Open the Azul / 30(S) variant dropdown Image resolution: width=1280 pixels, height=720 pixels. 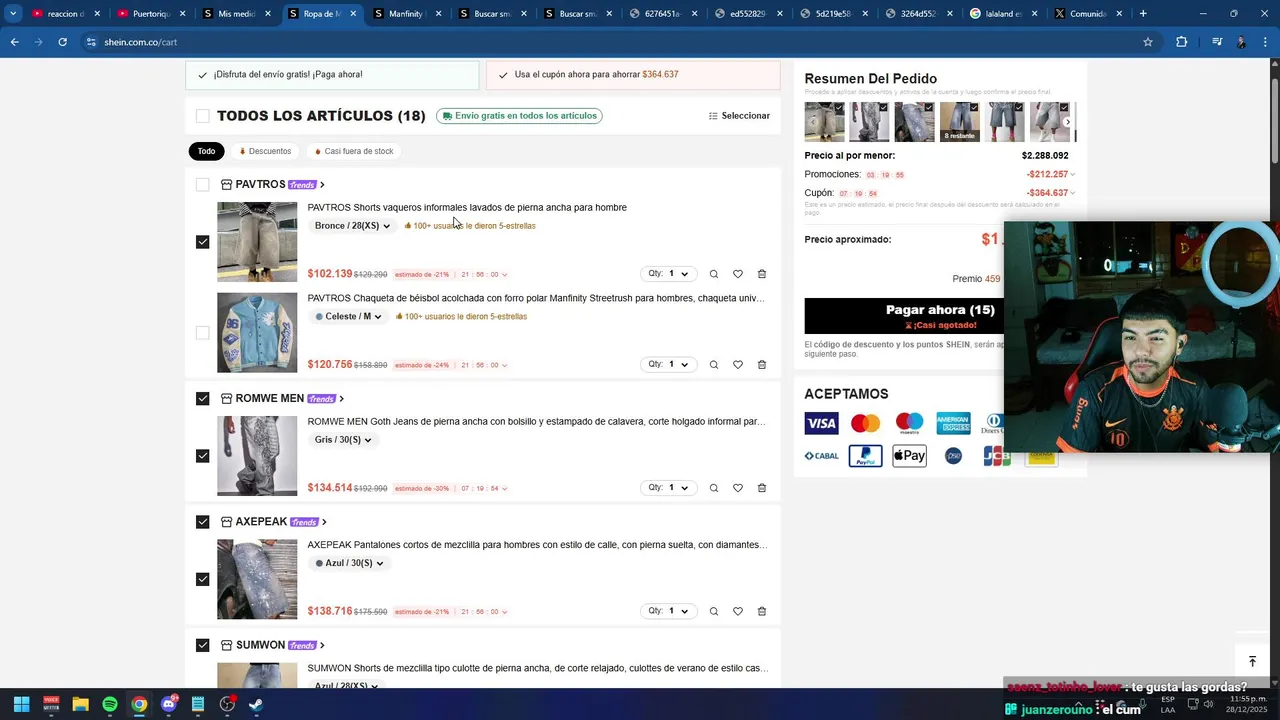(349, 563)
